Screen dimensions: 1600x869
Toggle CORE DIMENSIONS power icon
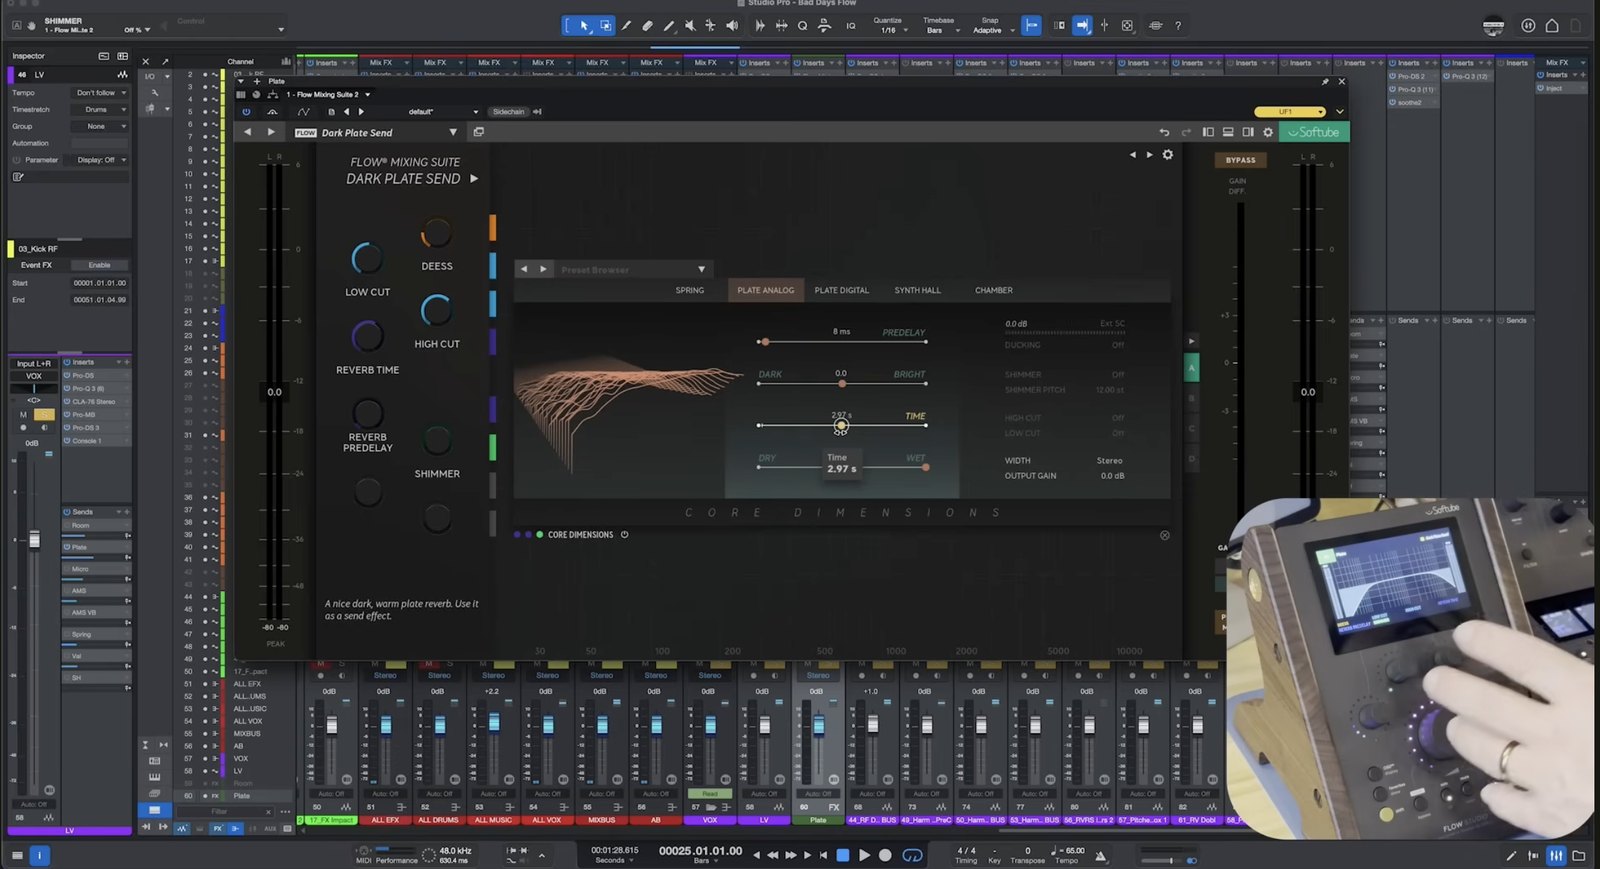624,535
